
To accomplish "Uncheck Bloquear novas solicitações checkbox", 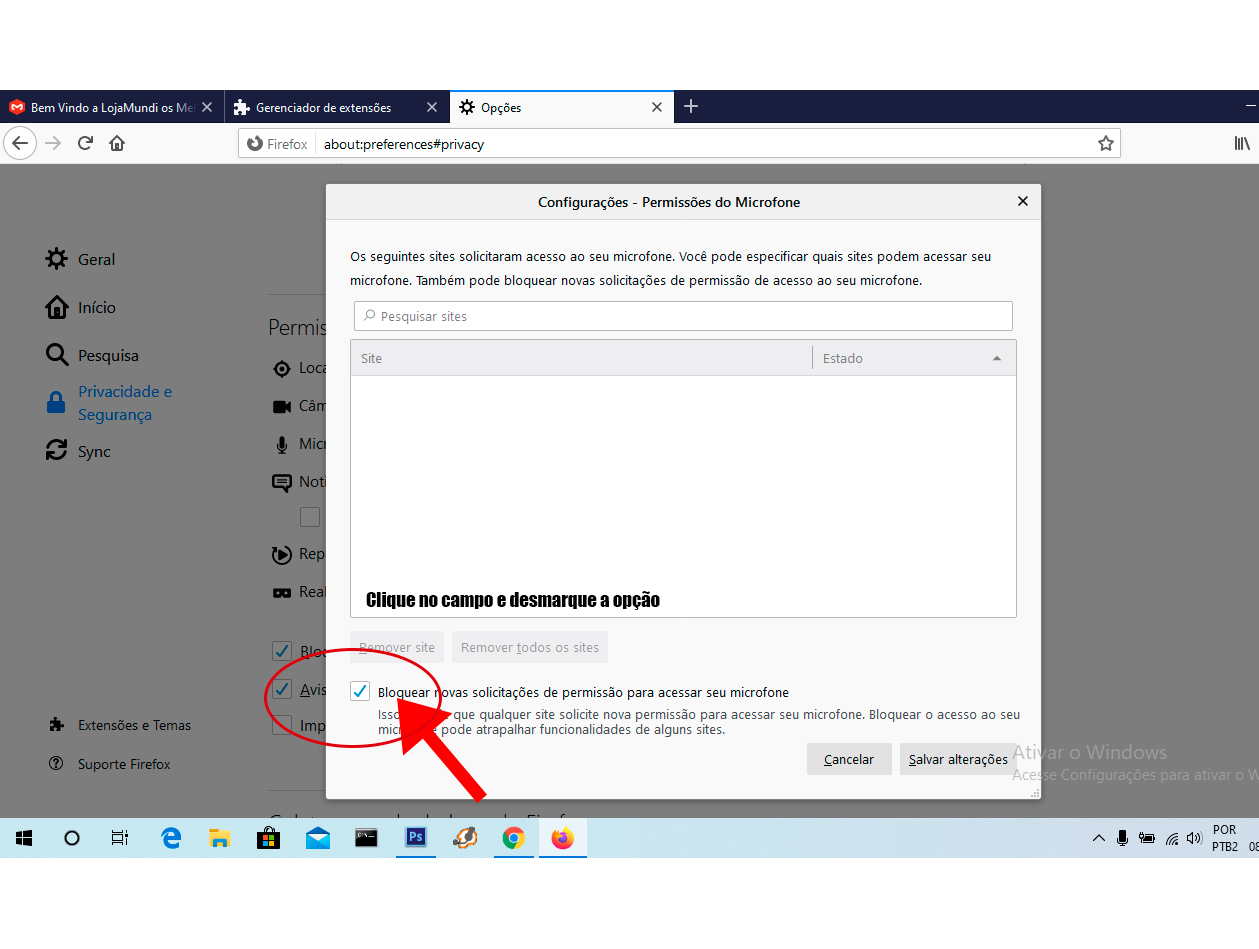I will coord(360,691).
